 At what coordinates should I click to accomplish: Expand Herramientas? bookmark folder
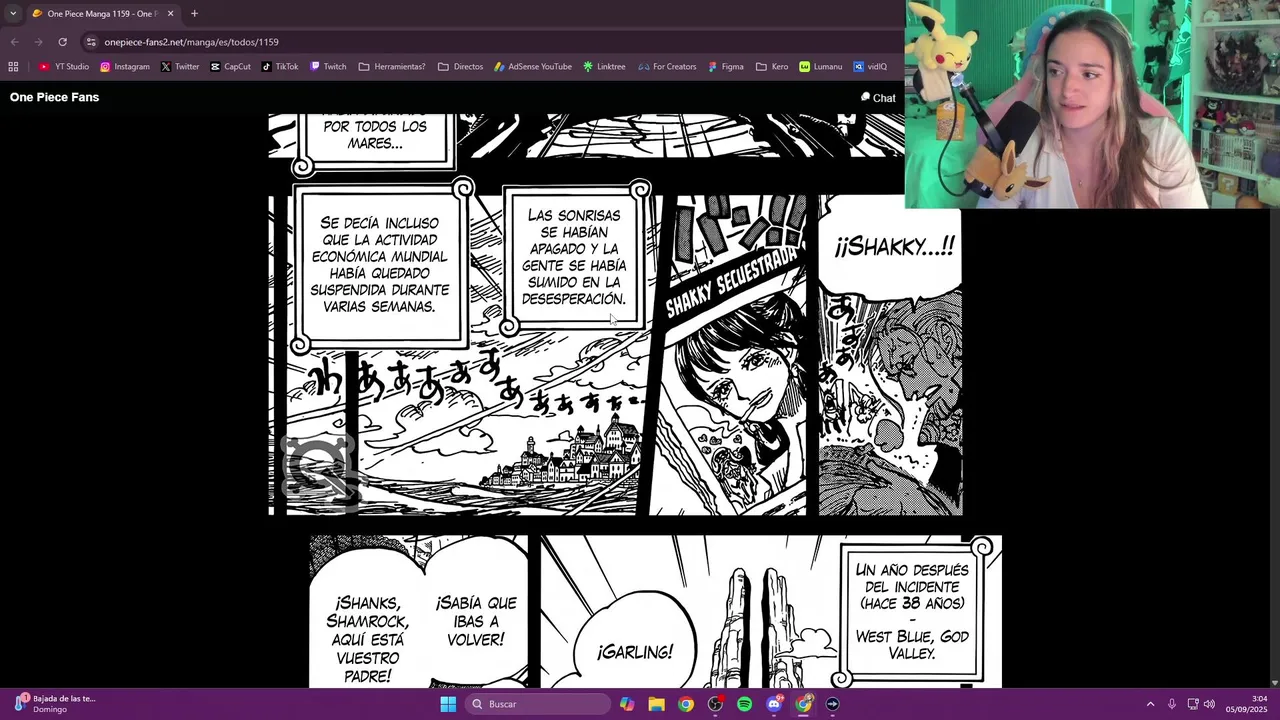pos(392,67)
